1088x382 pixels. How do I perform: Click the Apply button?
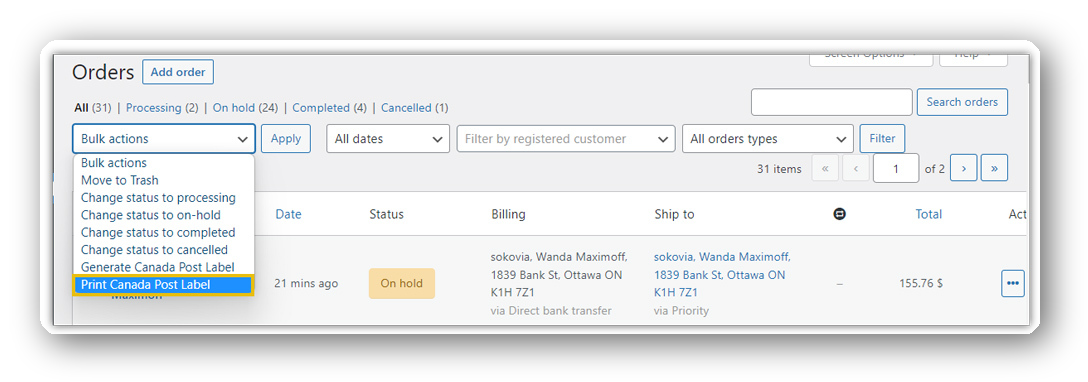pos(286,139)
